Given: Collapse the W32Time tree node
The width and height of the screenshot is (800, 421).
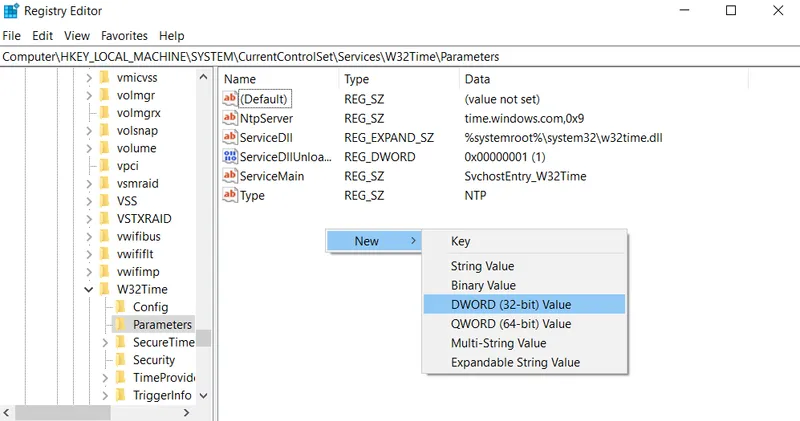Looking at the screenshot, I should [x=89, y=289].
